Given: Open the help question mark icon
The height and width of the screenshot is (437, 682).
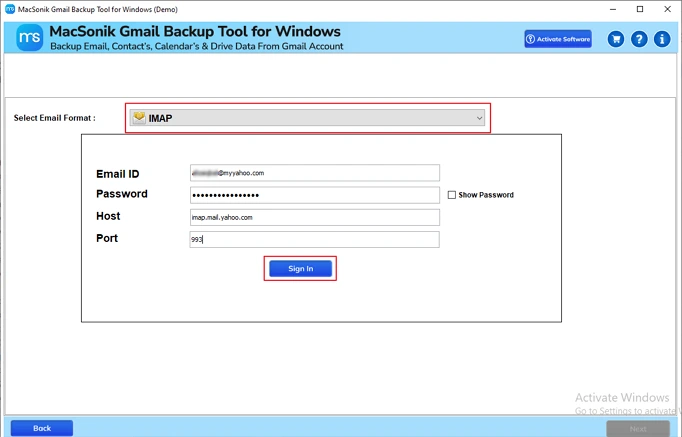Looking at the screenshot, I should click(x=639, y=39).
